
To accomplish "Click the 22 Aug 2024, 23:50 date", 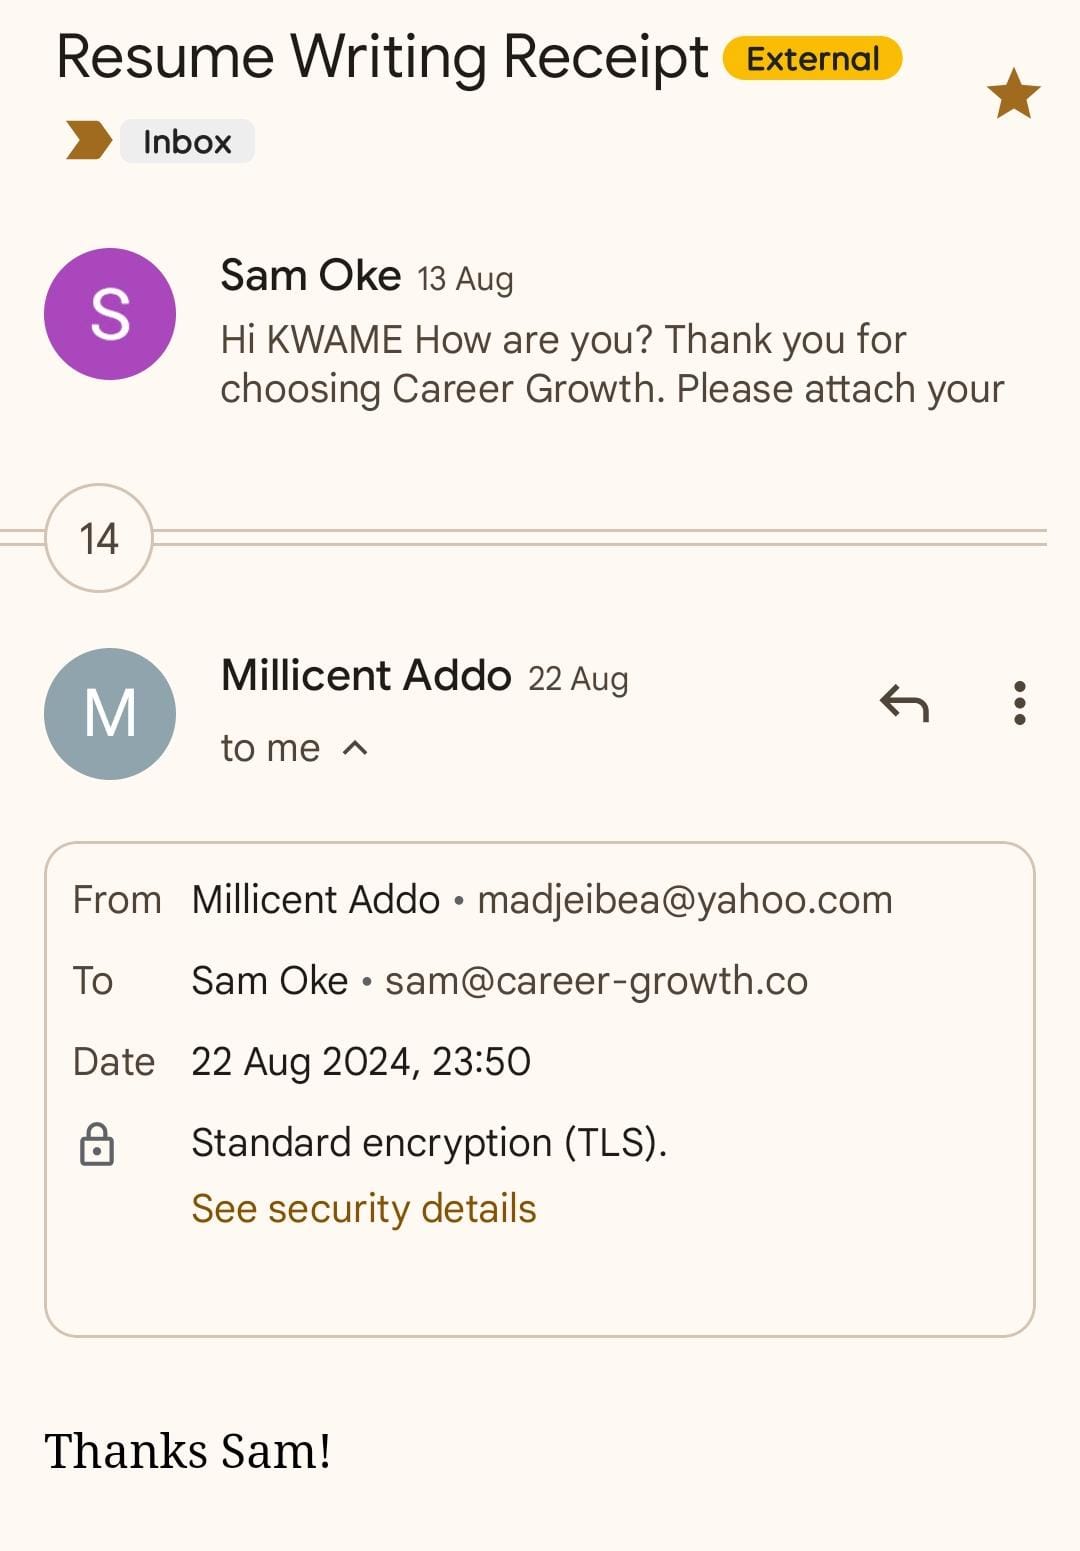I will pyautogui.click(x=361, y=1062).
